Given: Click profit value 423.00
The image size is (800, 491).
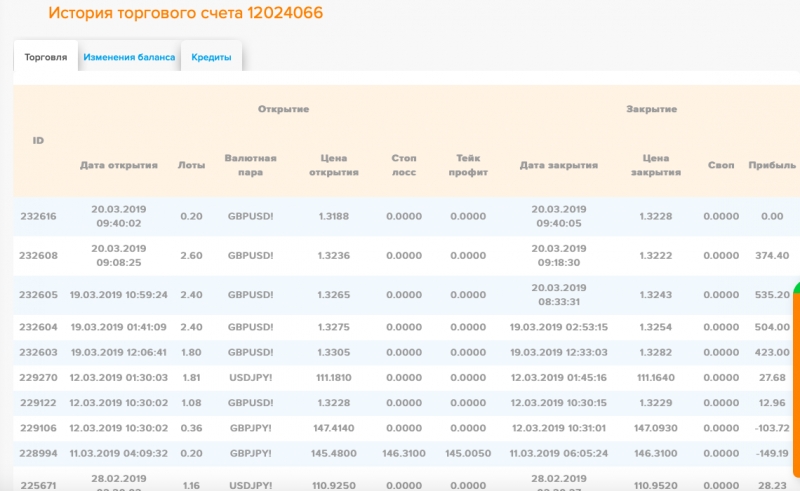Looking at the screenshot, I should coord(772,352).
